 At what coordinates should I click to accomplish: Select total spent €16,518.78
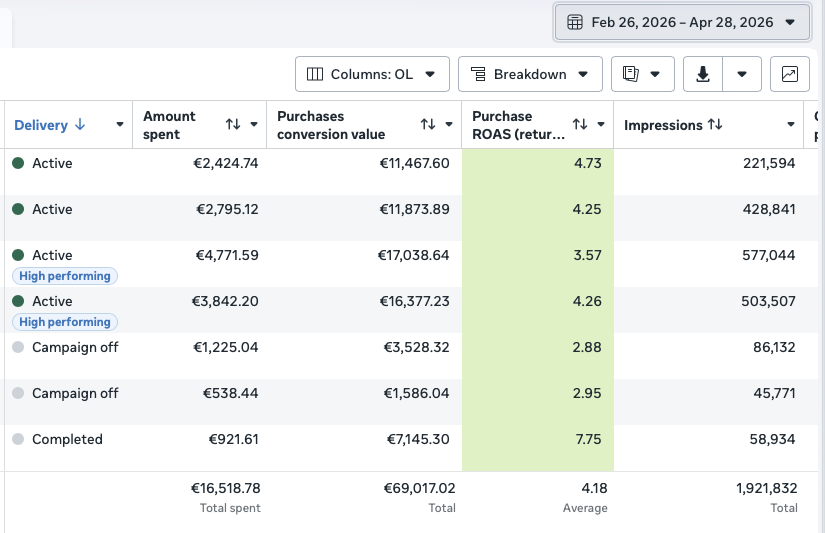click(x=226, y=488)
